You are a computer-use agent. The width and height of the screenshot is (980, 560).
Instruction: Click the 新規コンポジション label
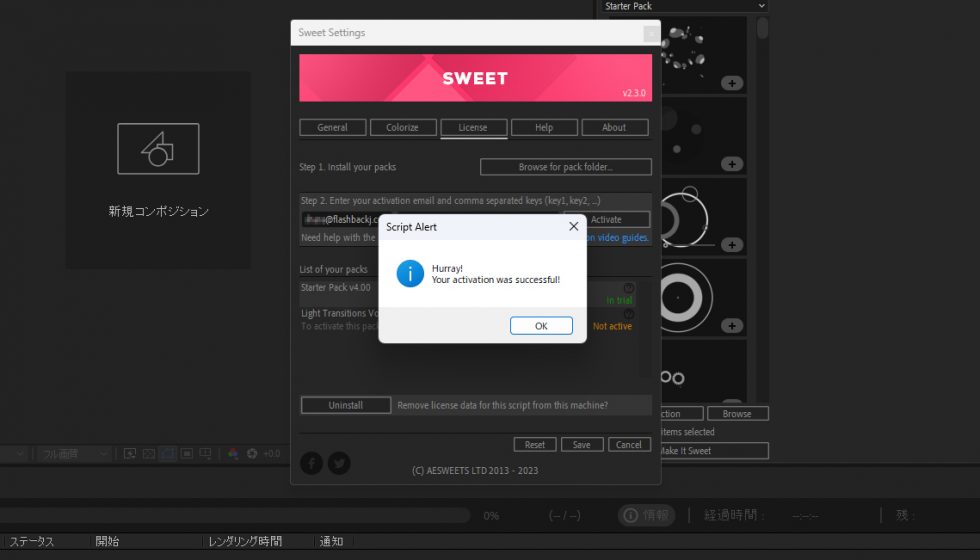tap(158, 211)
